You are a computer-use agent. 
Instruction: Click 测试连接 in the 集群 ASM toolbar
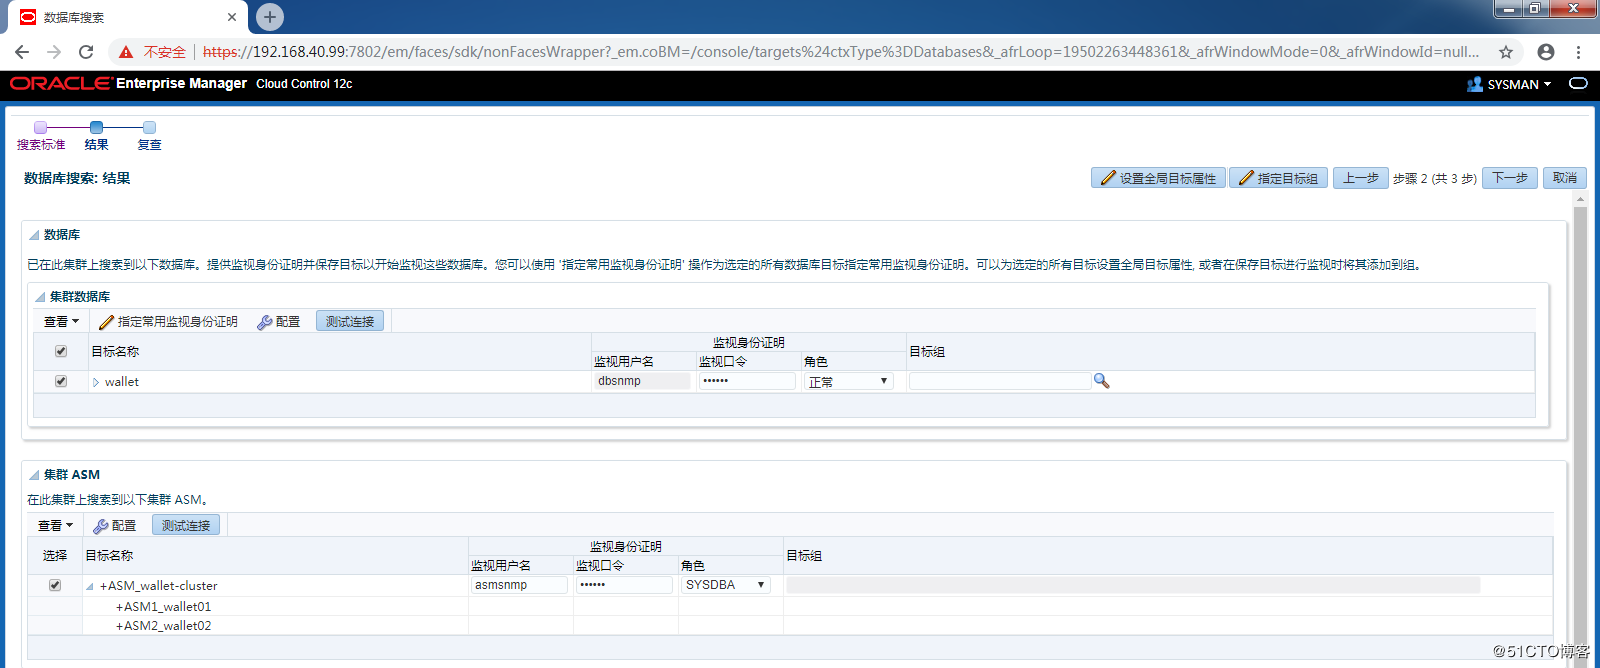(186, 525)
